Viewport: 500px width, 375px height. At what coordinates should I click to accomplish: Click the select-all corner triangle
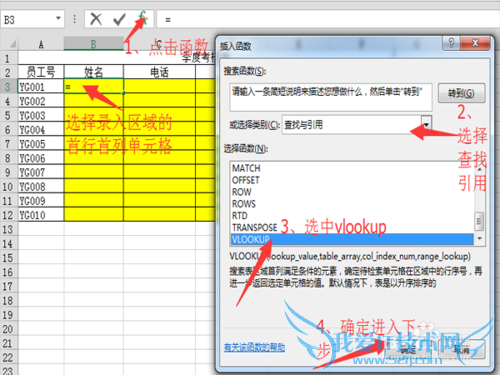[x=13, y=44]
